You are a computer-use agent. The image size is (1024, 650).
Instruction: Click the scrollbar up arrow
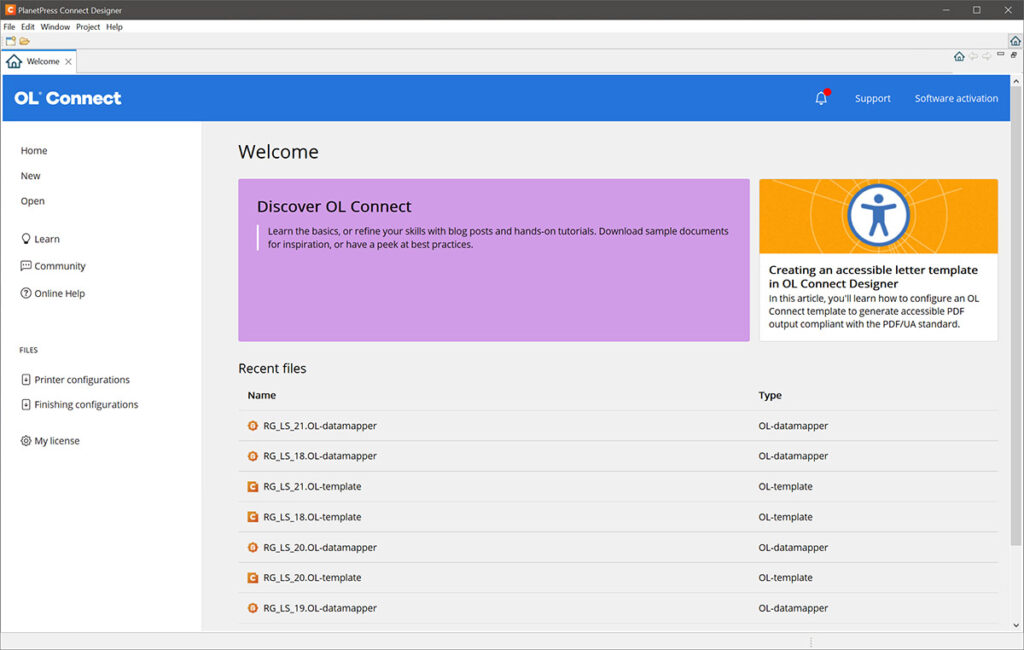(1016, 80)
